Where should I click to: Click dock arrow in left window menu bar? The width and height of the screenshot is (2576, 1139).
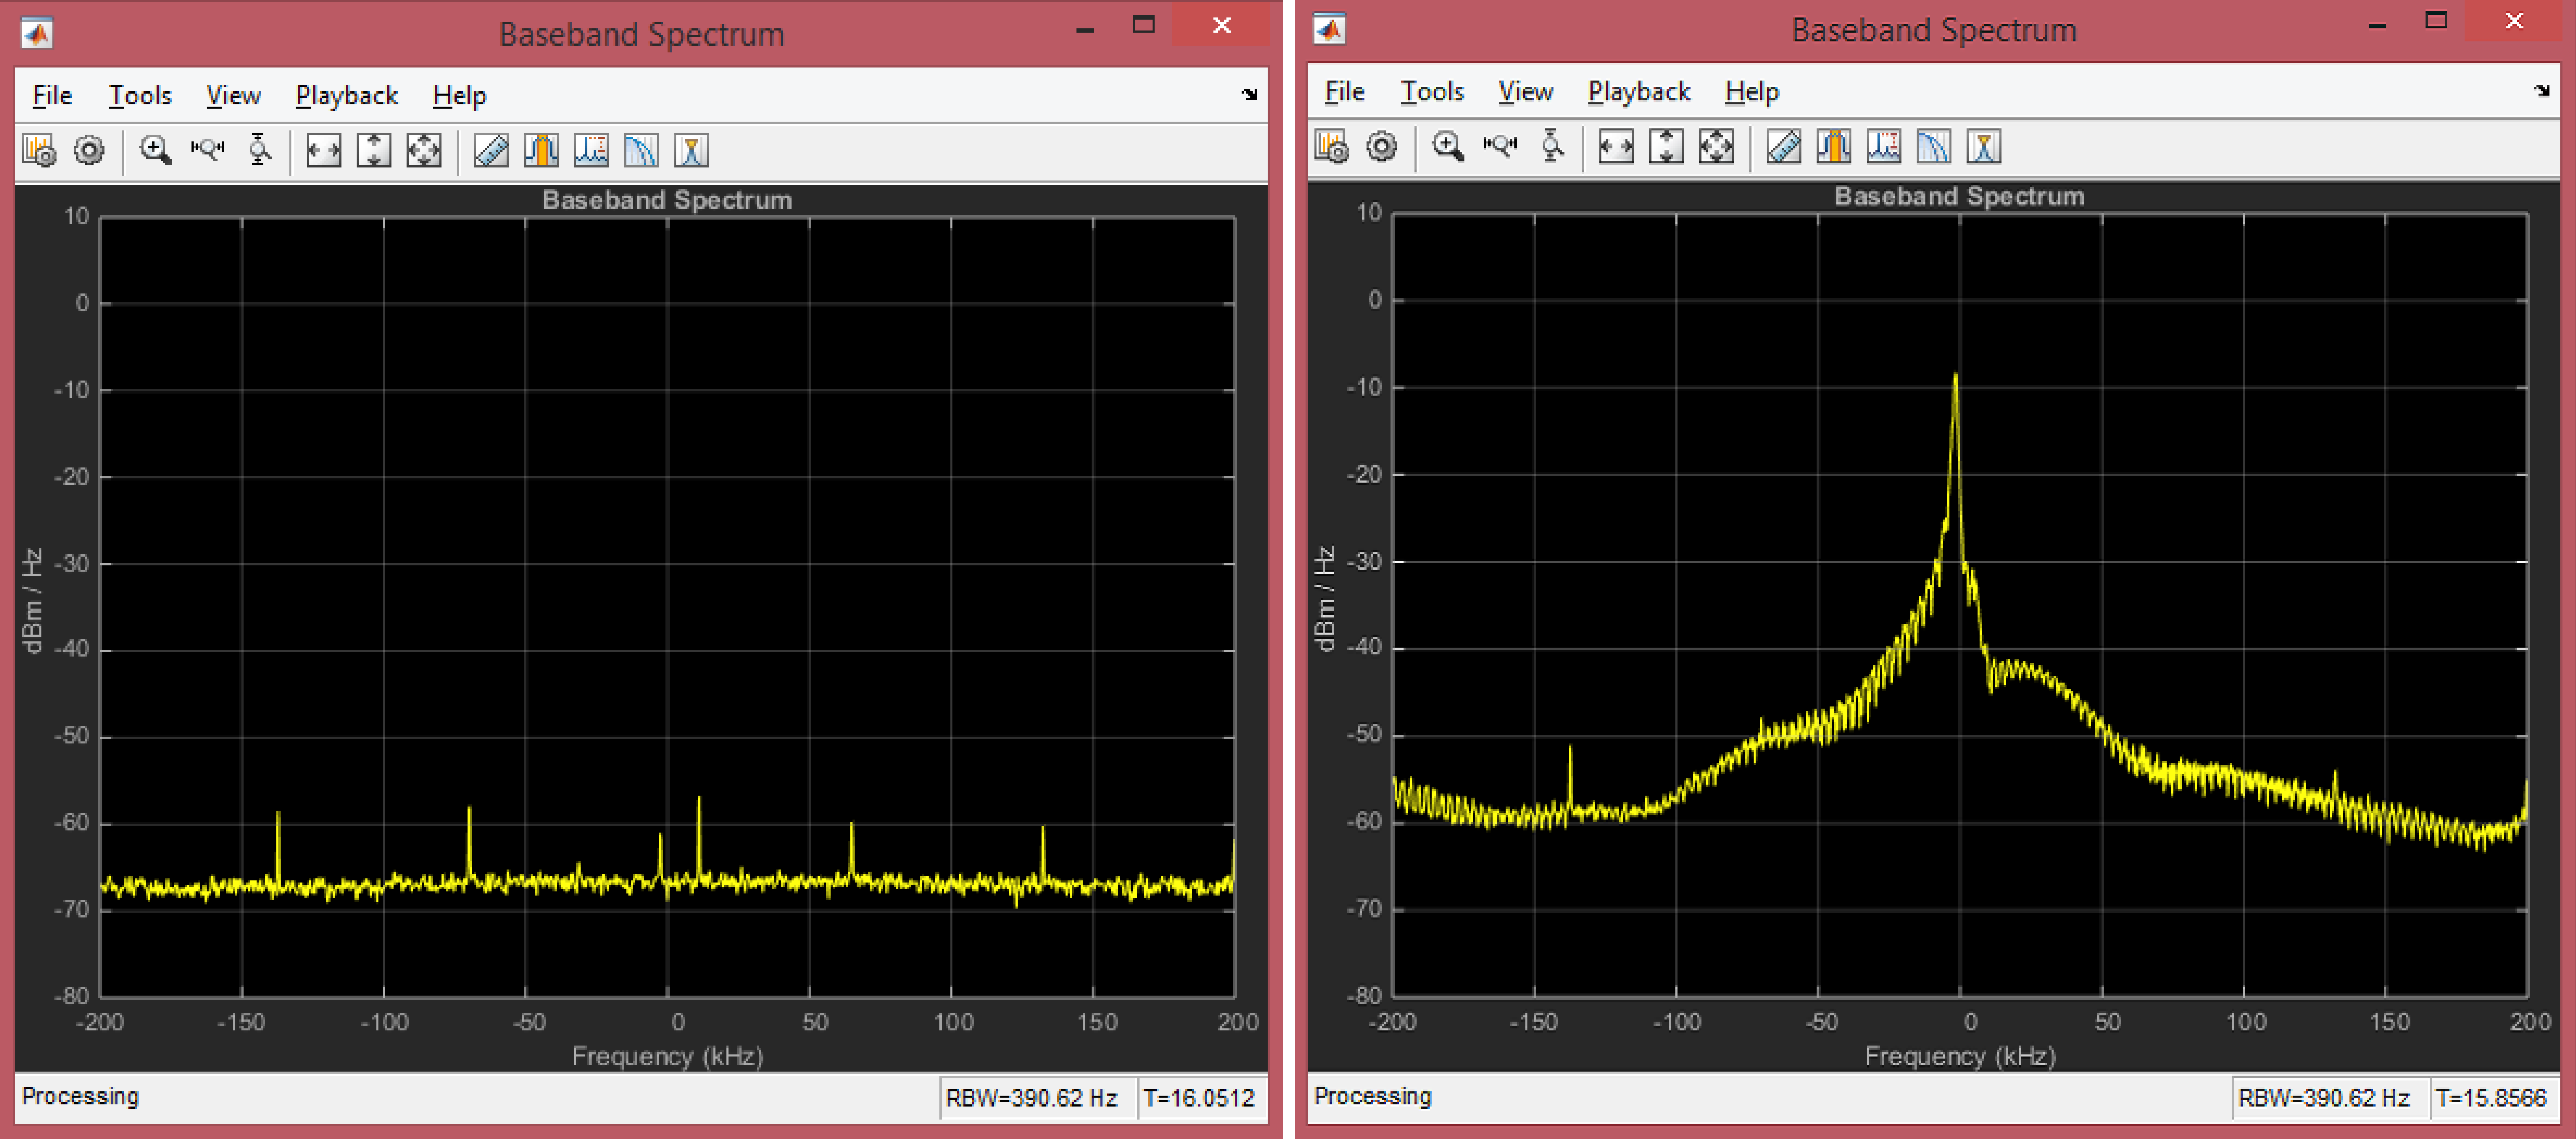(1249, 95)
